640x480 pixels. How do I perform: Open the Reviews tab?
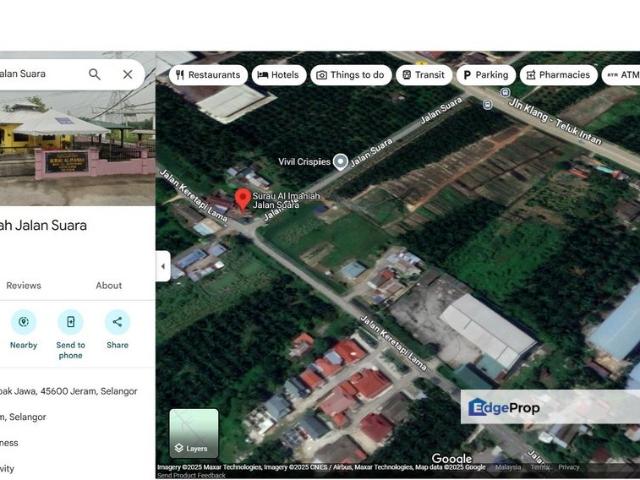click(x=24, y=285)
